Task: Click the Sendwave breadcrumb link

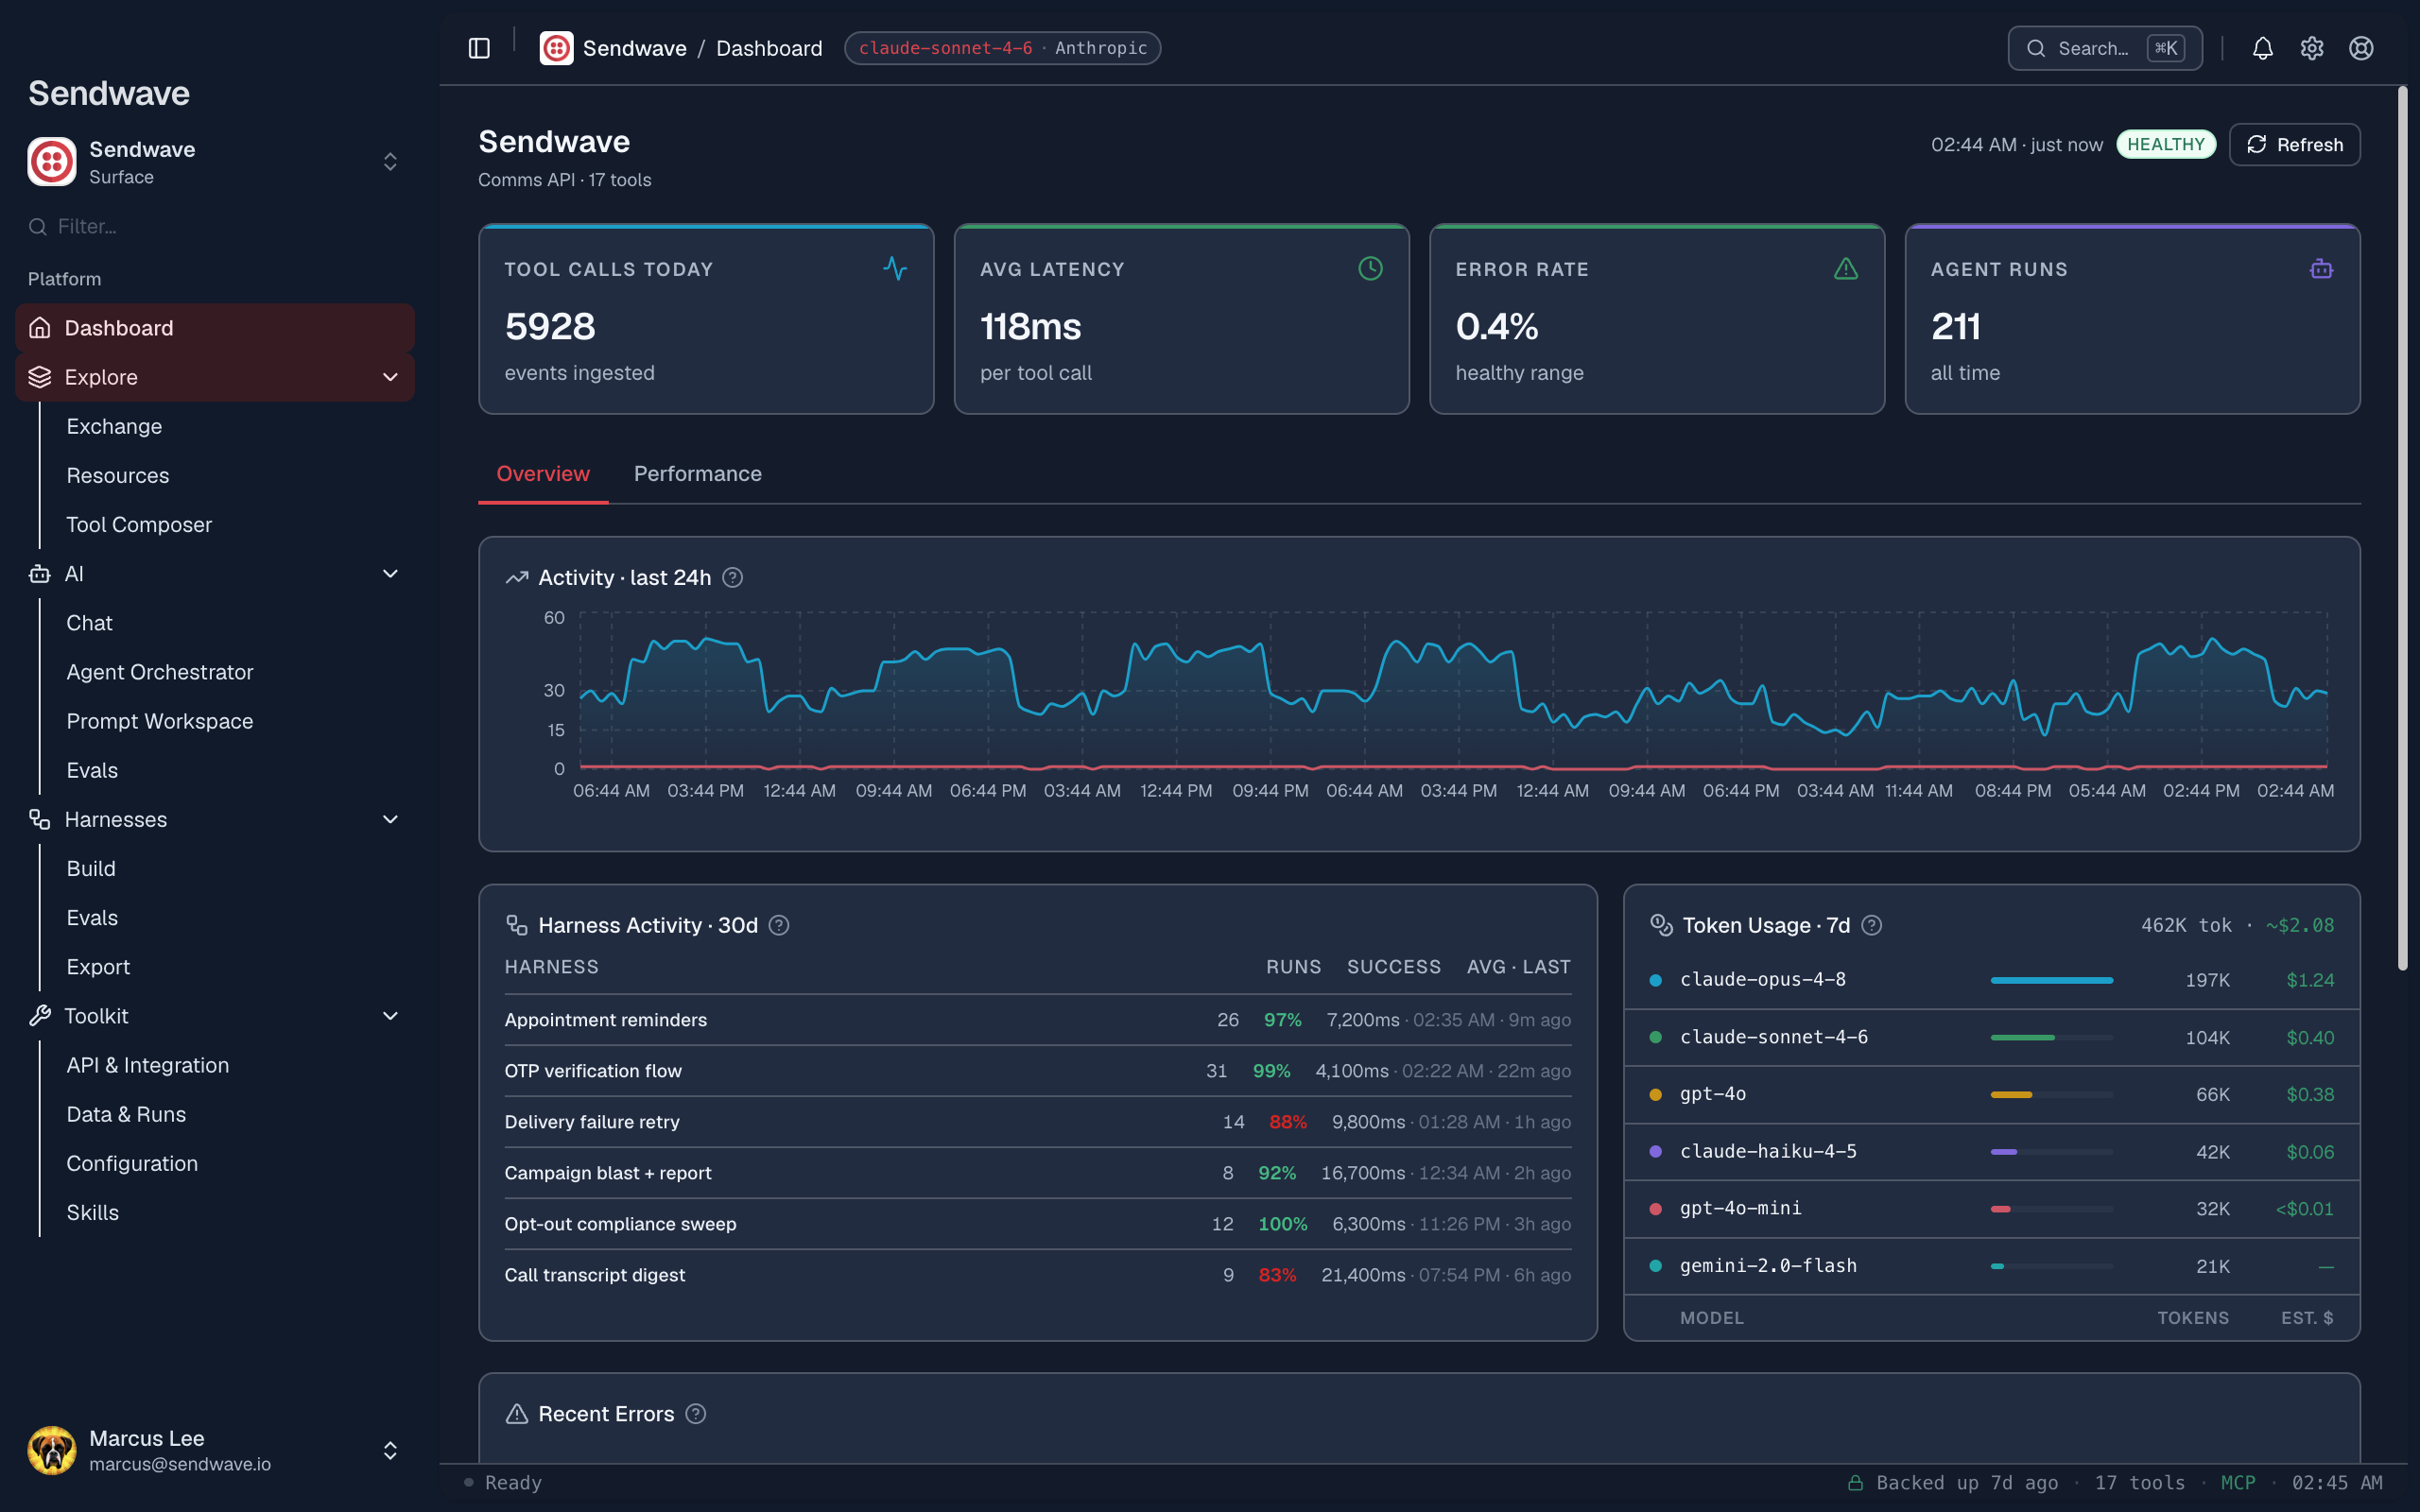Action: [x=634, y=48]
